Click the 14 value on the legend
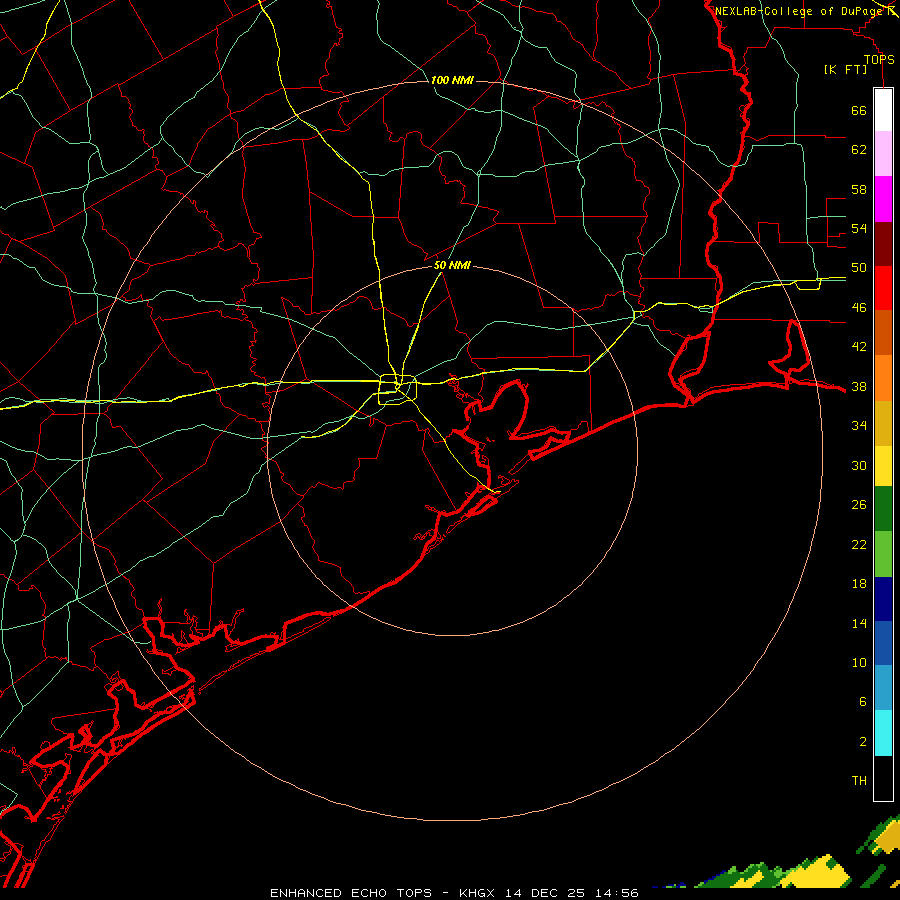The height and width of the screenshot is (900, 900). 859,623
